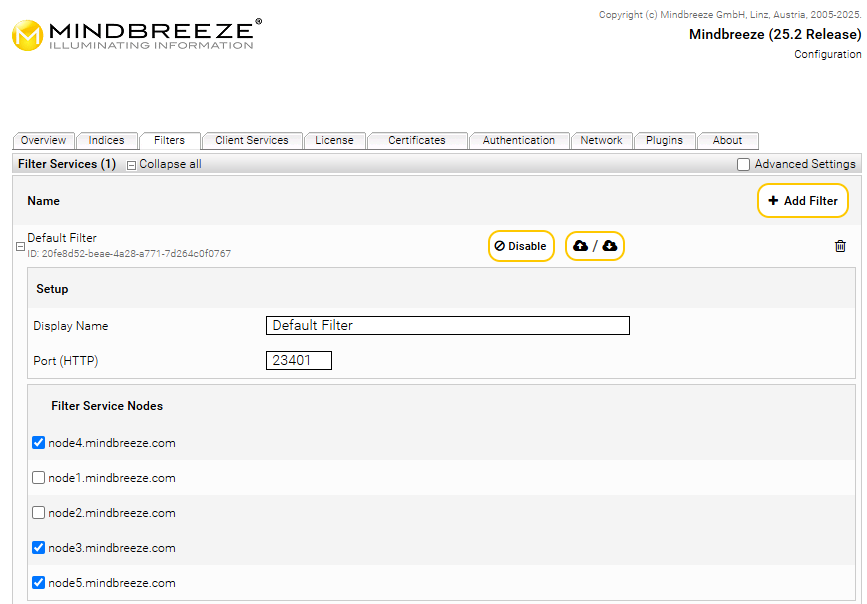Image resolution: width=867 pixels, height=604 pixels.
Task: Uncheck node4.mindbreeze.com
Action: (38, 442)
